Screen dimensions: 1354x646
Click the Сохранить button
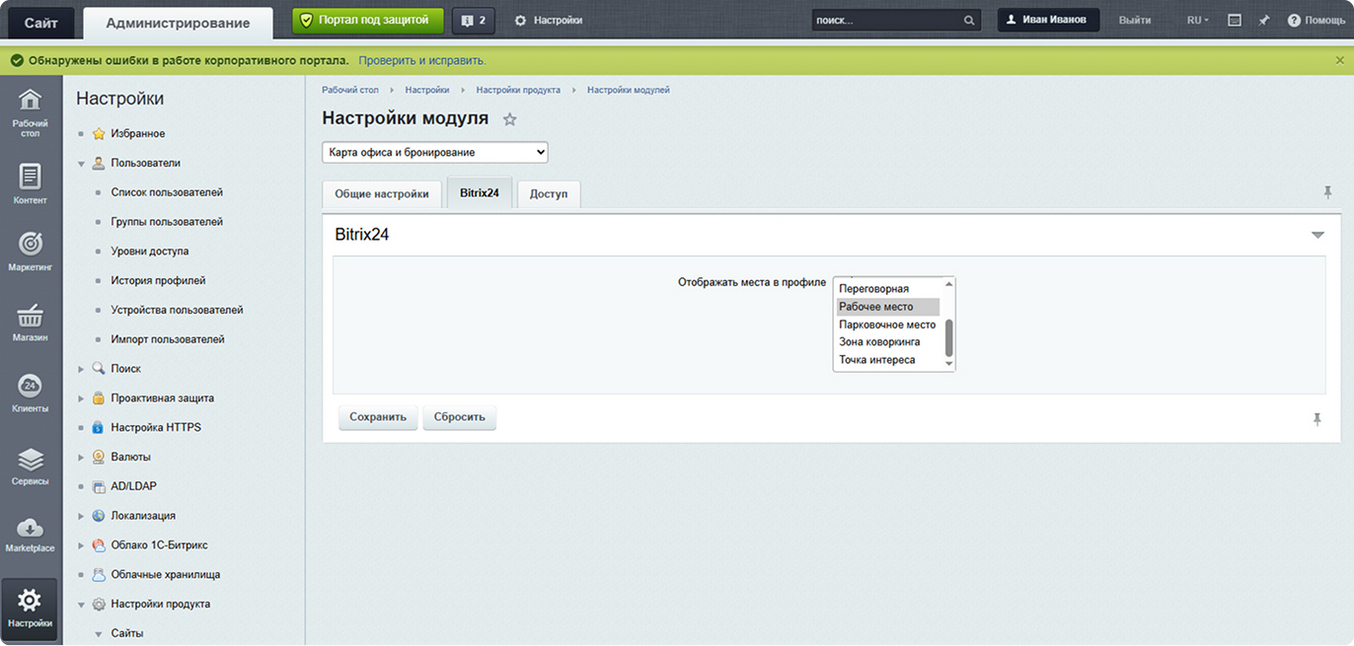pos(378,417)
